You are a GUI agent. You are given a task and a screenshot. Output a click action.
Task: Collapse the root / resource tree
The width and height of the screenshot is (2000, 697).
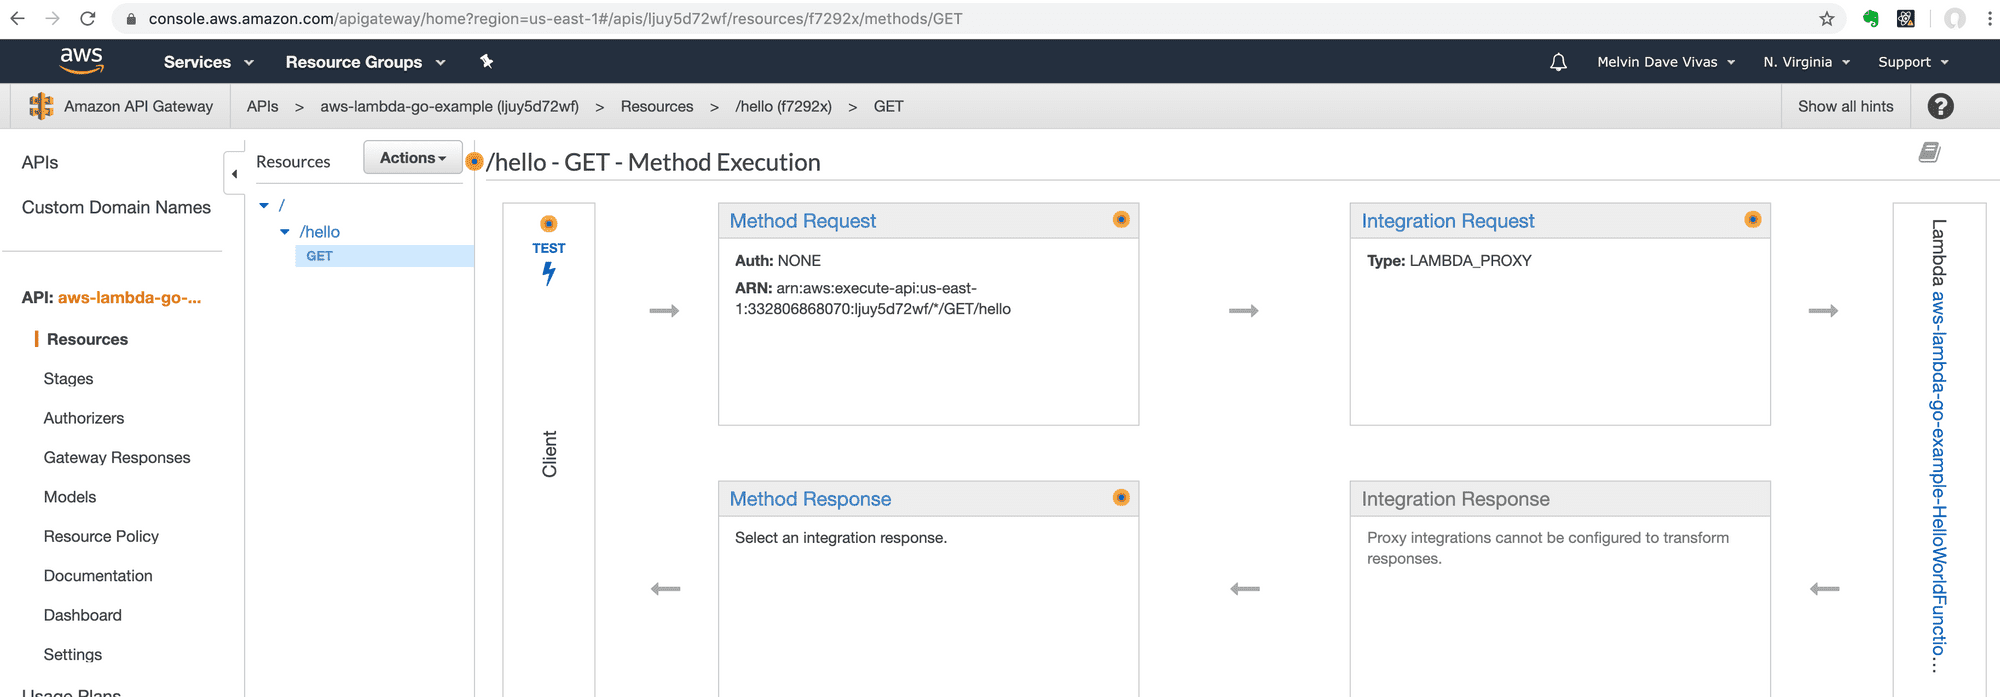264,205
